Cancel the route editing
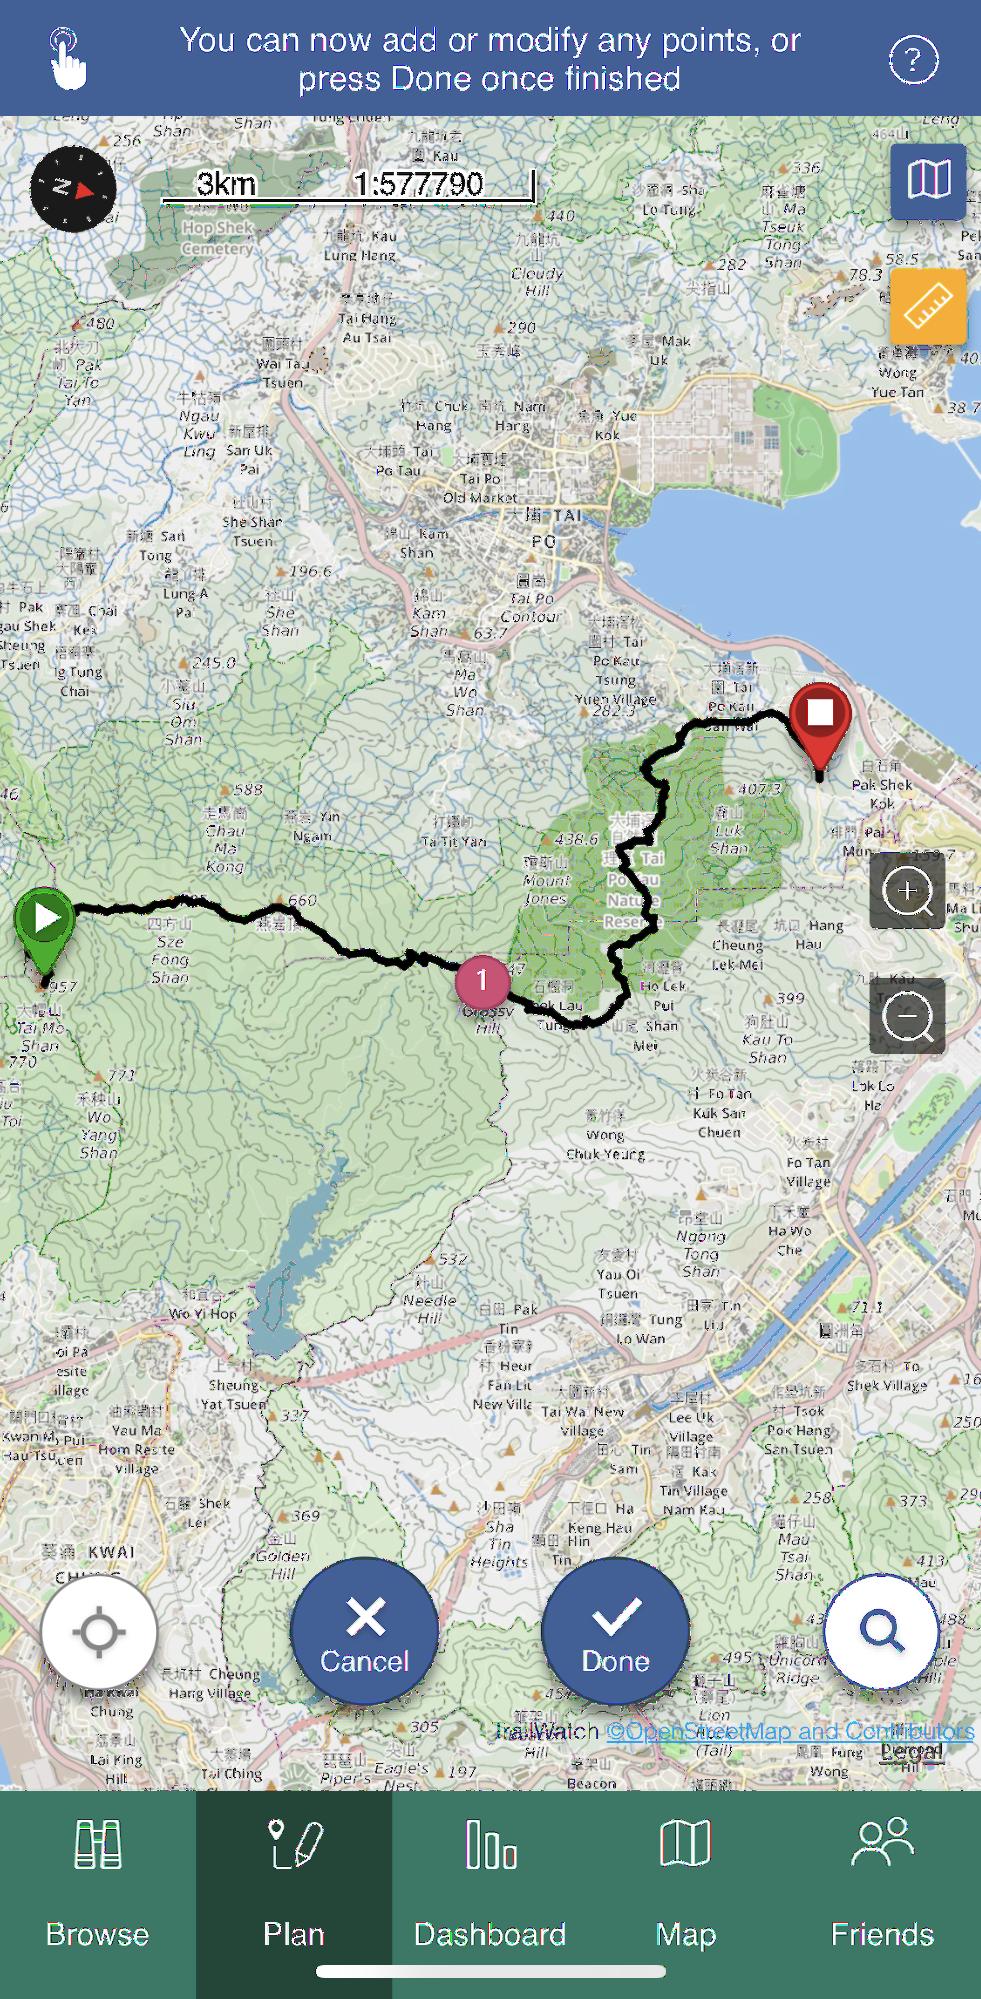 [365, 1632]
